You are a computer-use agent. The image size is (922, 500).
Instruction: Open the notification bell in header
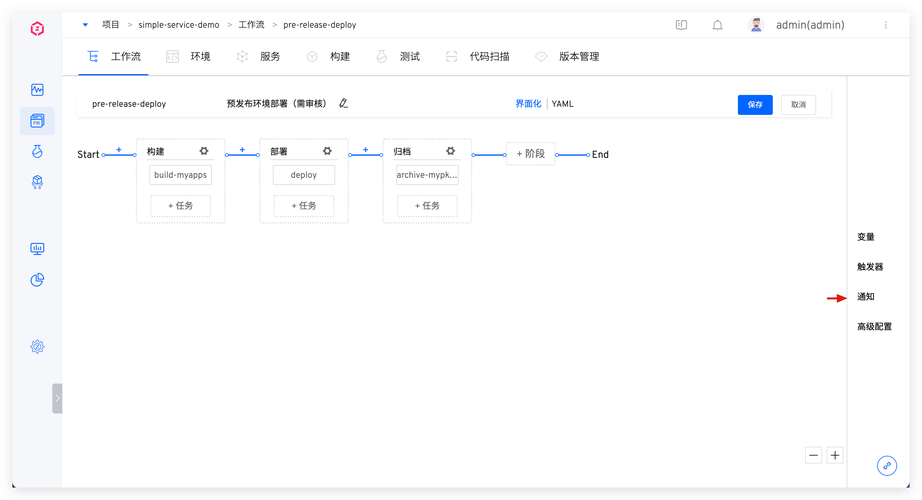coord(717,25)
